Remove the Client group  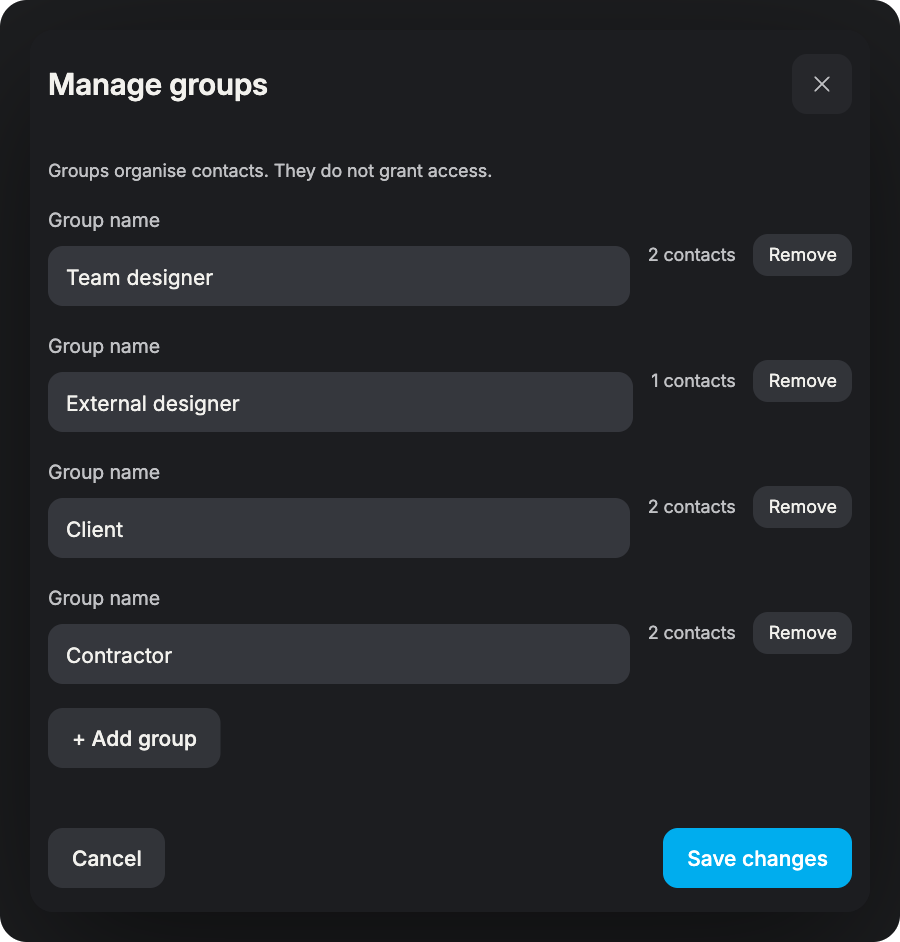pyautogui.click(x=802, y=507)
